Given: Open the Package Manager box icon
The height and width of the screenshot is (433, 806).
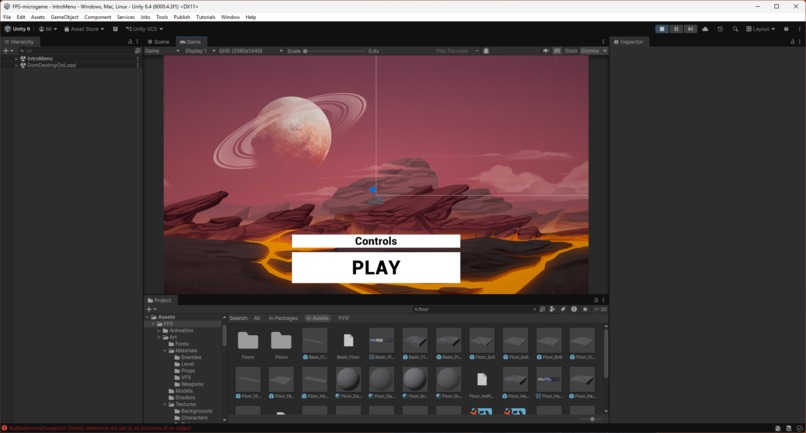Looking at the screenshot, I should [x=115, y=29].
